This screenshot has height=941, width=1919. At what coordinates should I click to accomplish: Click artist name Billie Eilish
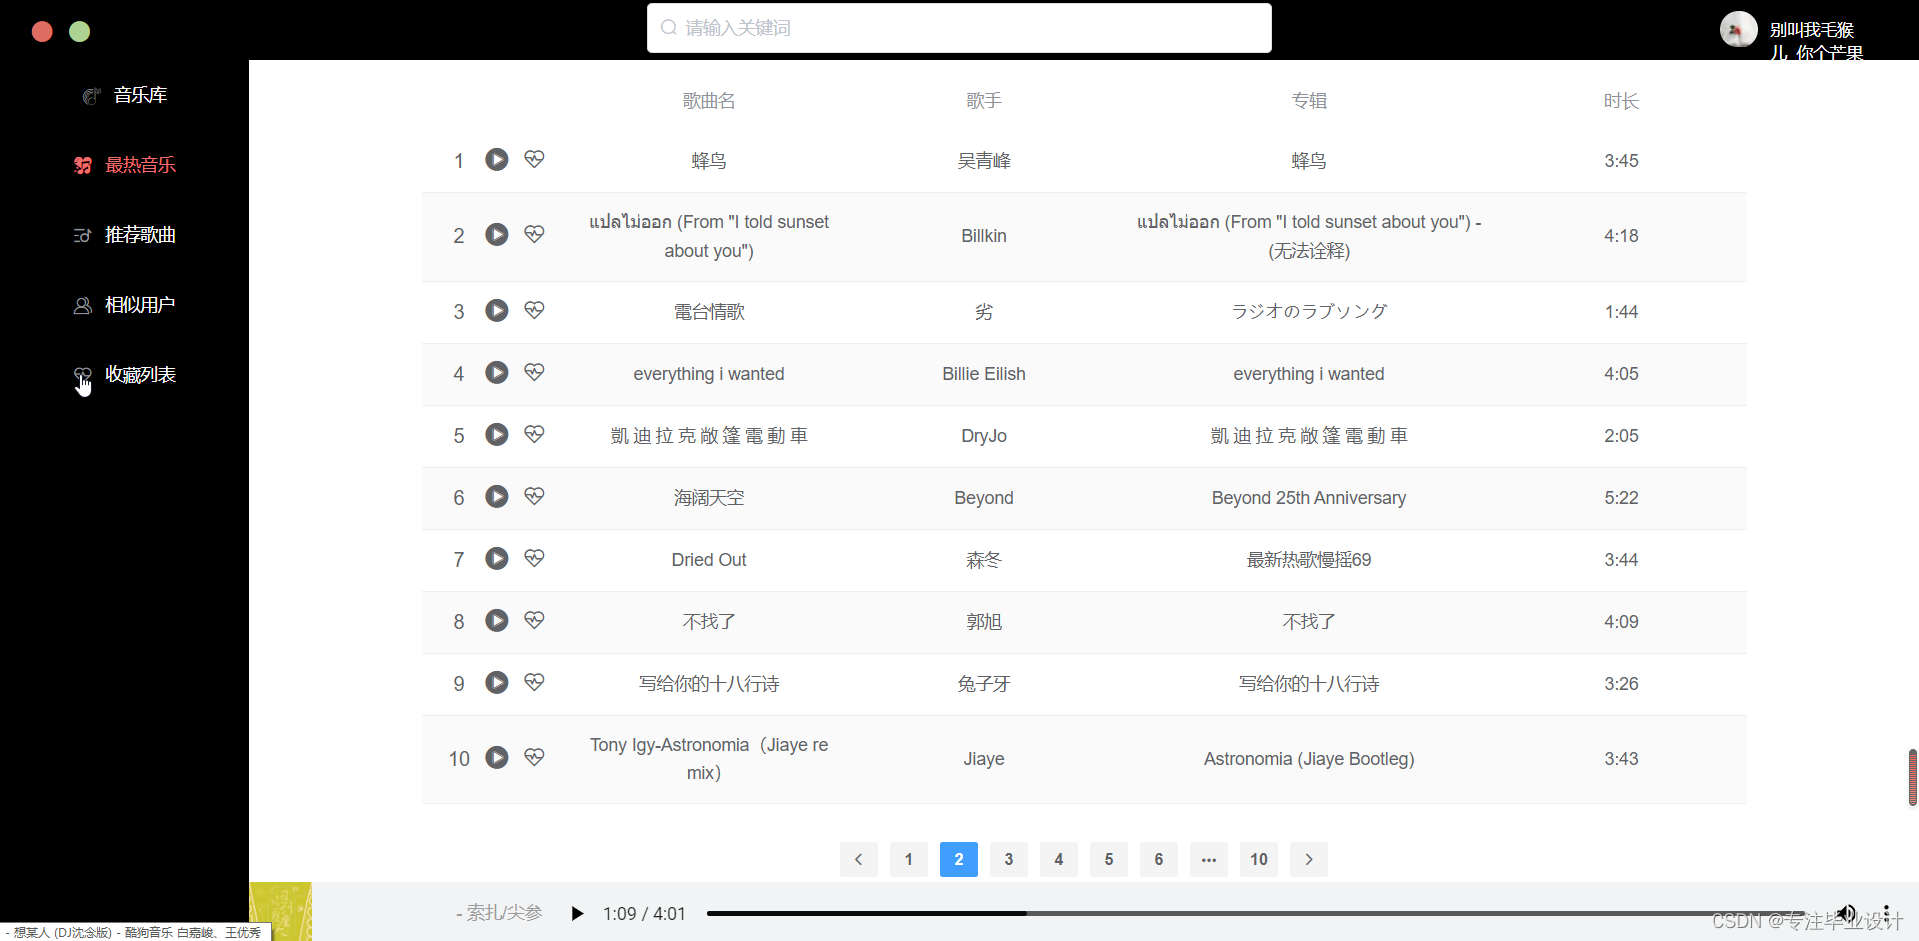pos(984,374)
